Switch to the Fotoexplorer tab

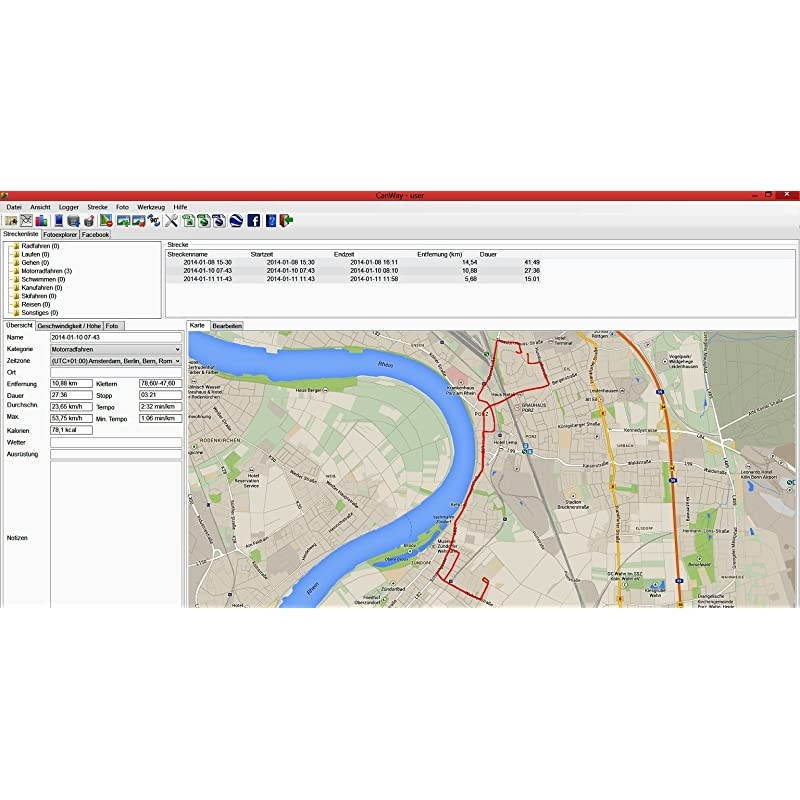pyautogui.click(x=59, y=234)
